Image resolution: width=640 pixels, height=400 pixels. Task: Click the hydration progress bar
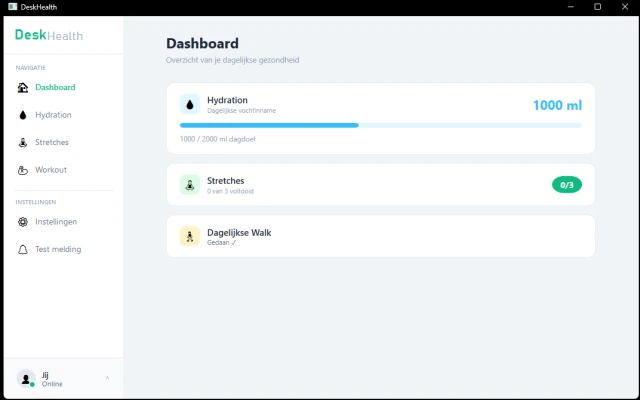click(381, 126)
